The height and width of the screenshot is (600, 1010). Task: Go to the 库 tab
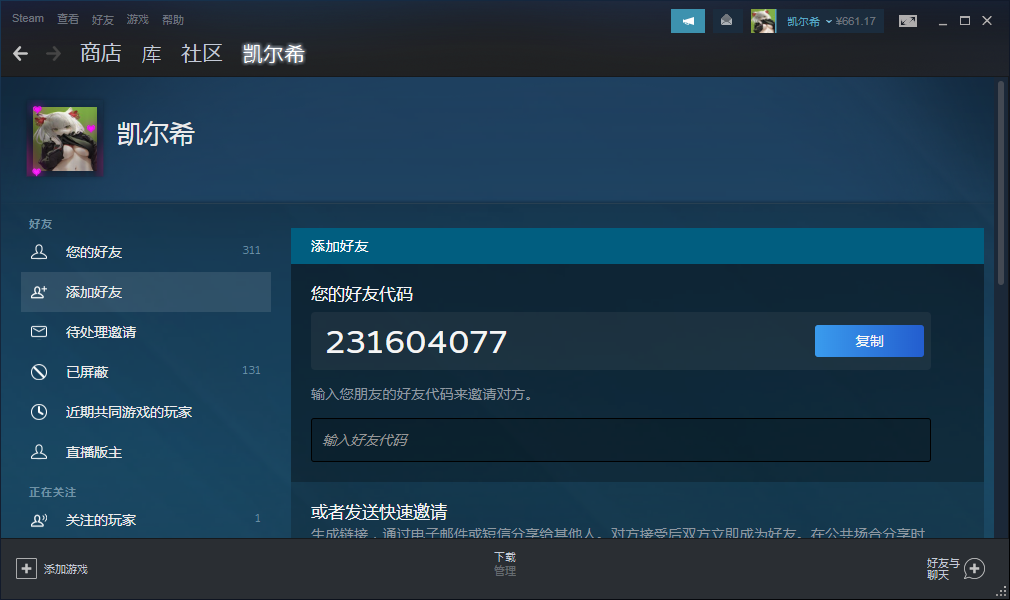point(151,53)
